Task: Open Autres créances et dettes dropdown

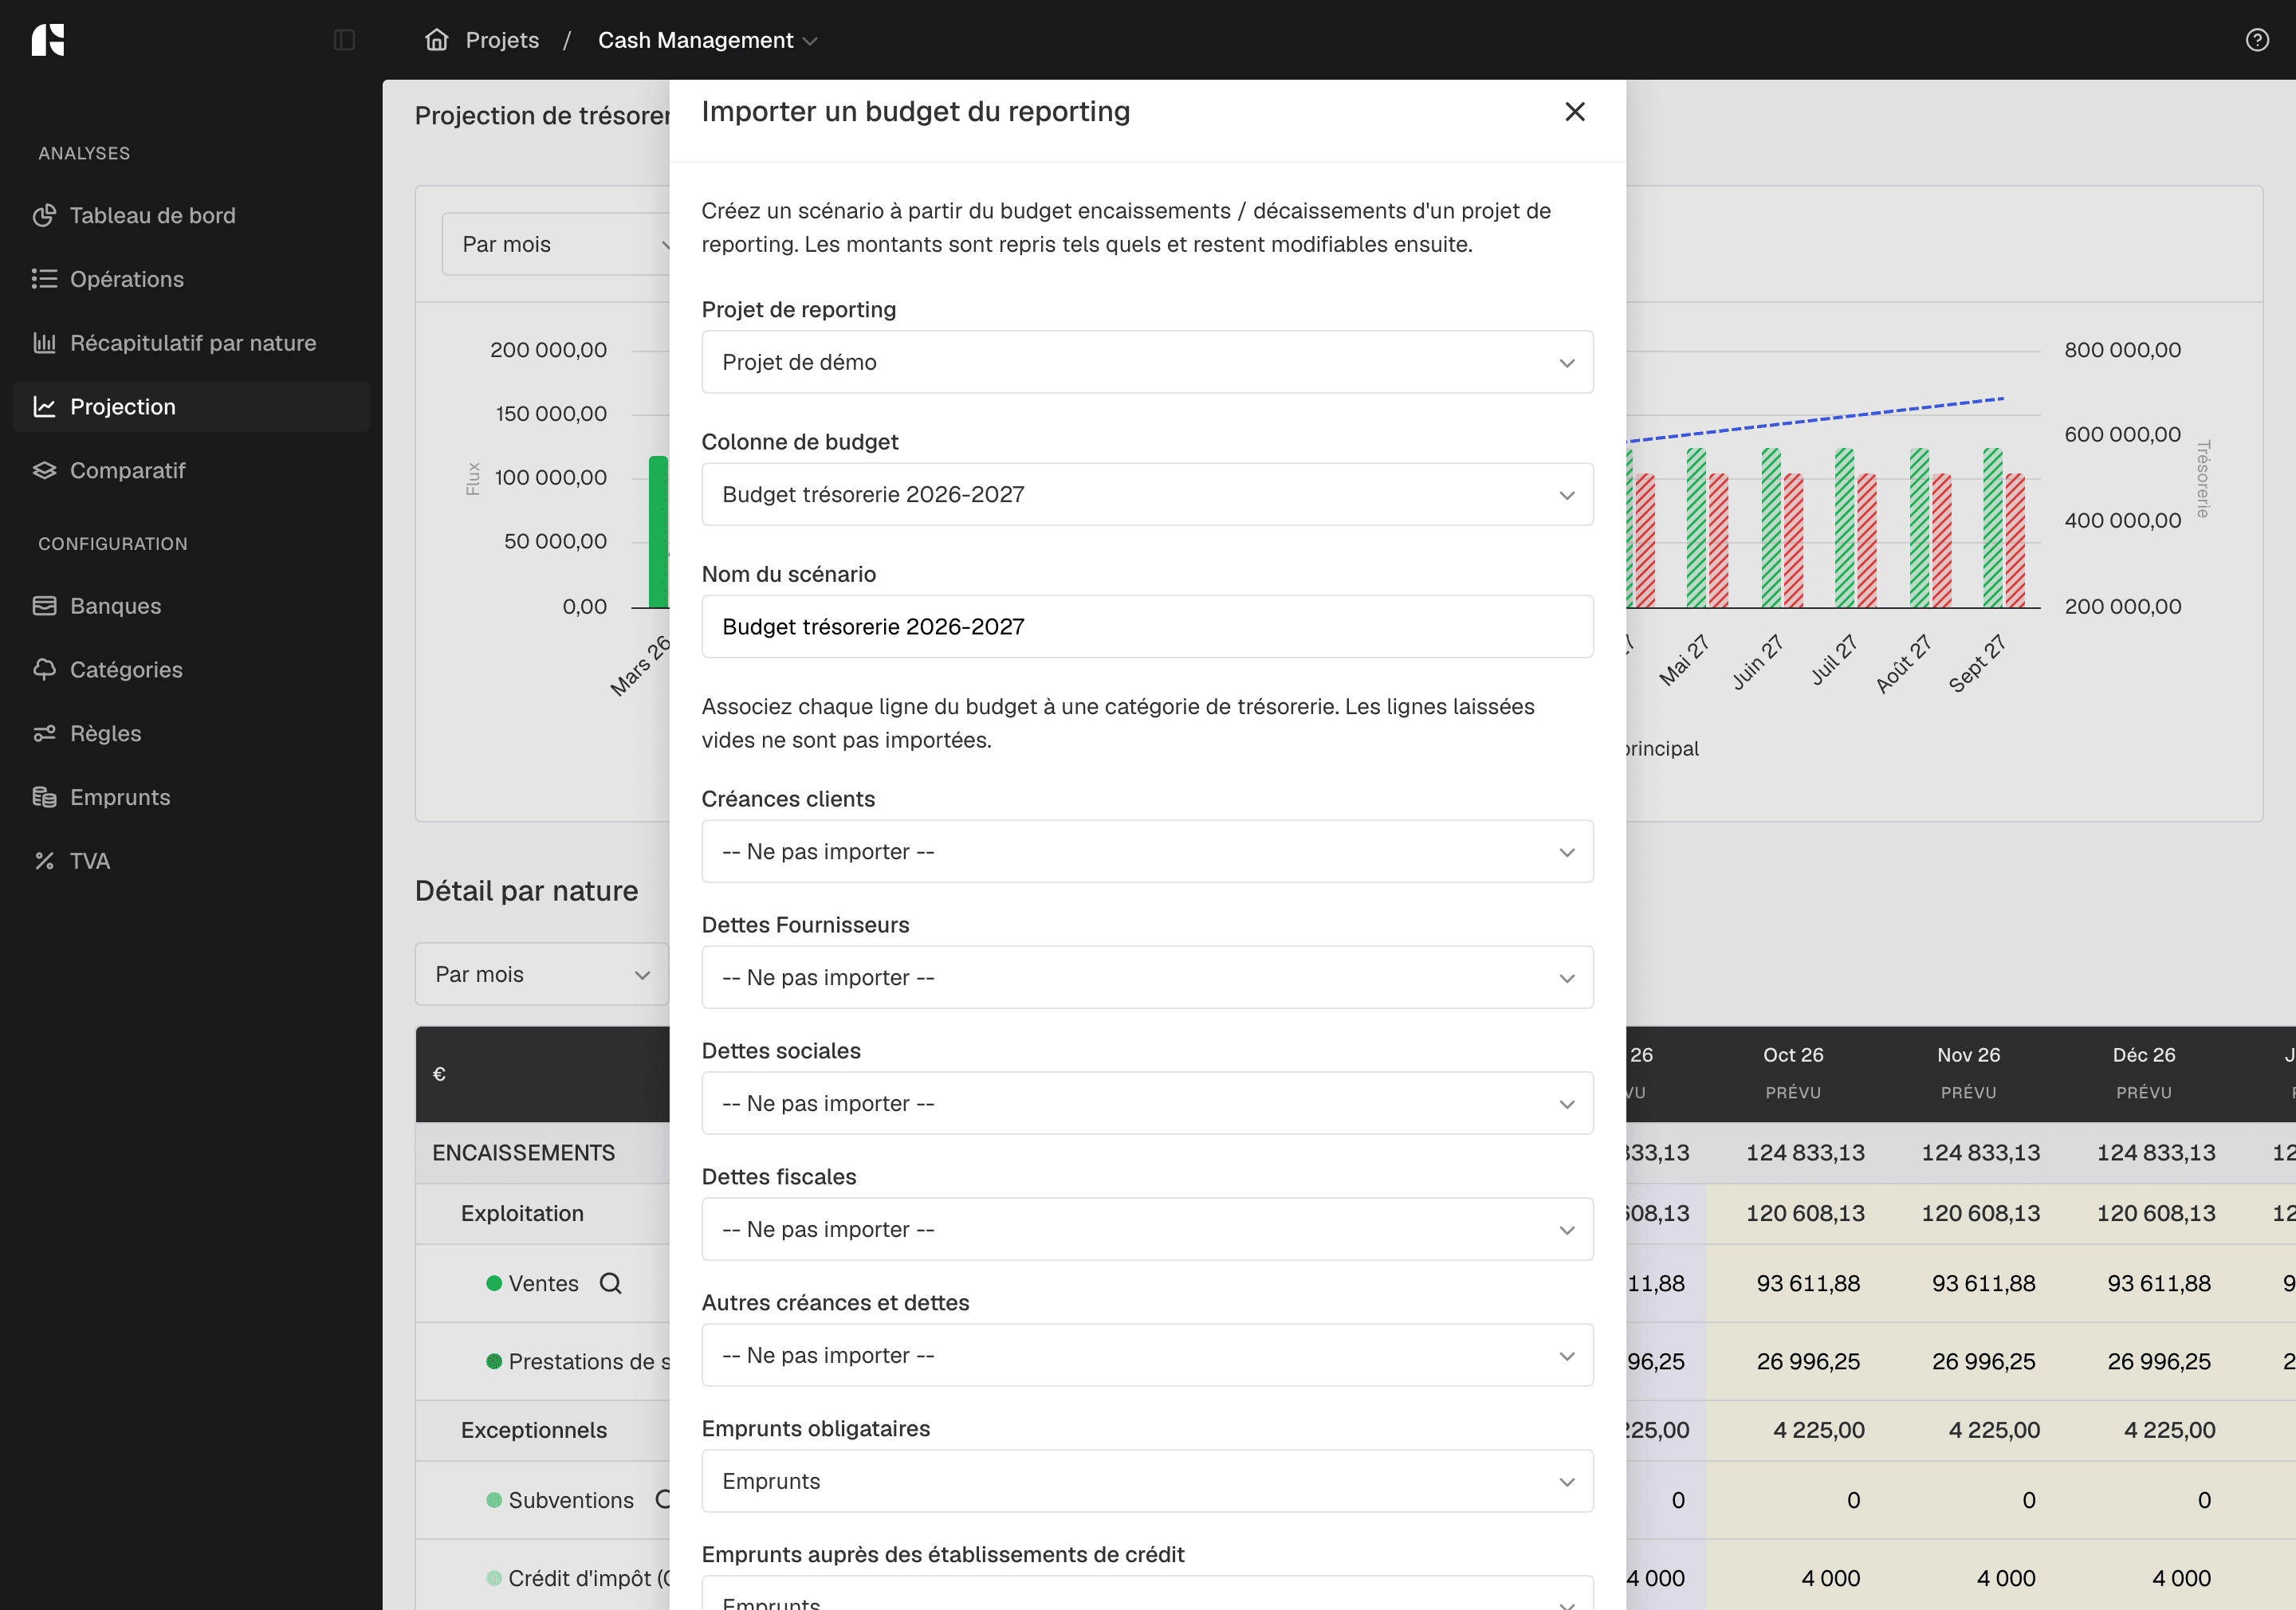Action: (1147, 1355)
